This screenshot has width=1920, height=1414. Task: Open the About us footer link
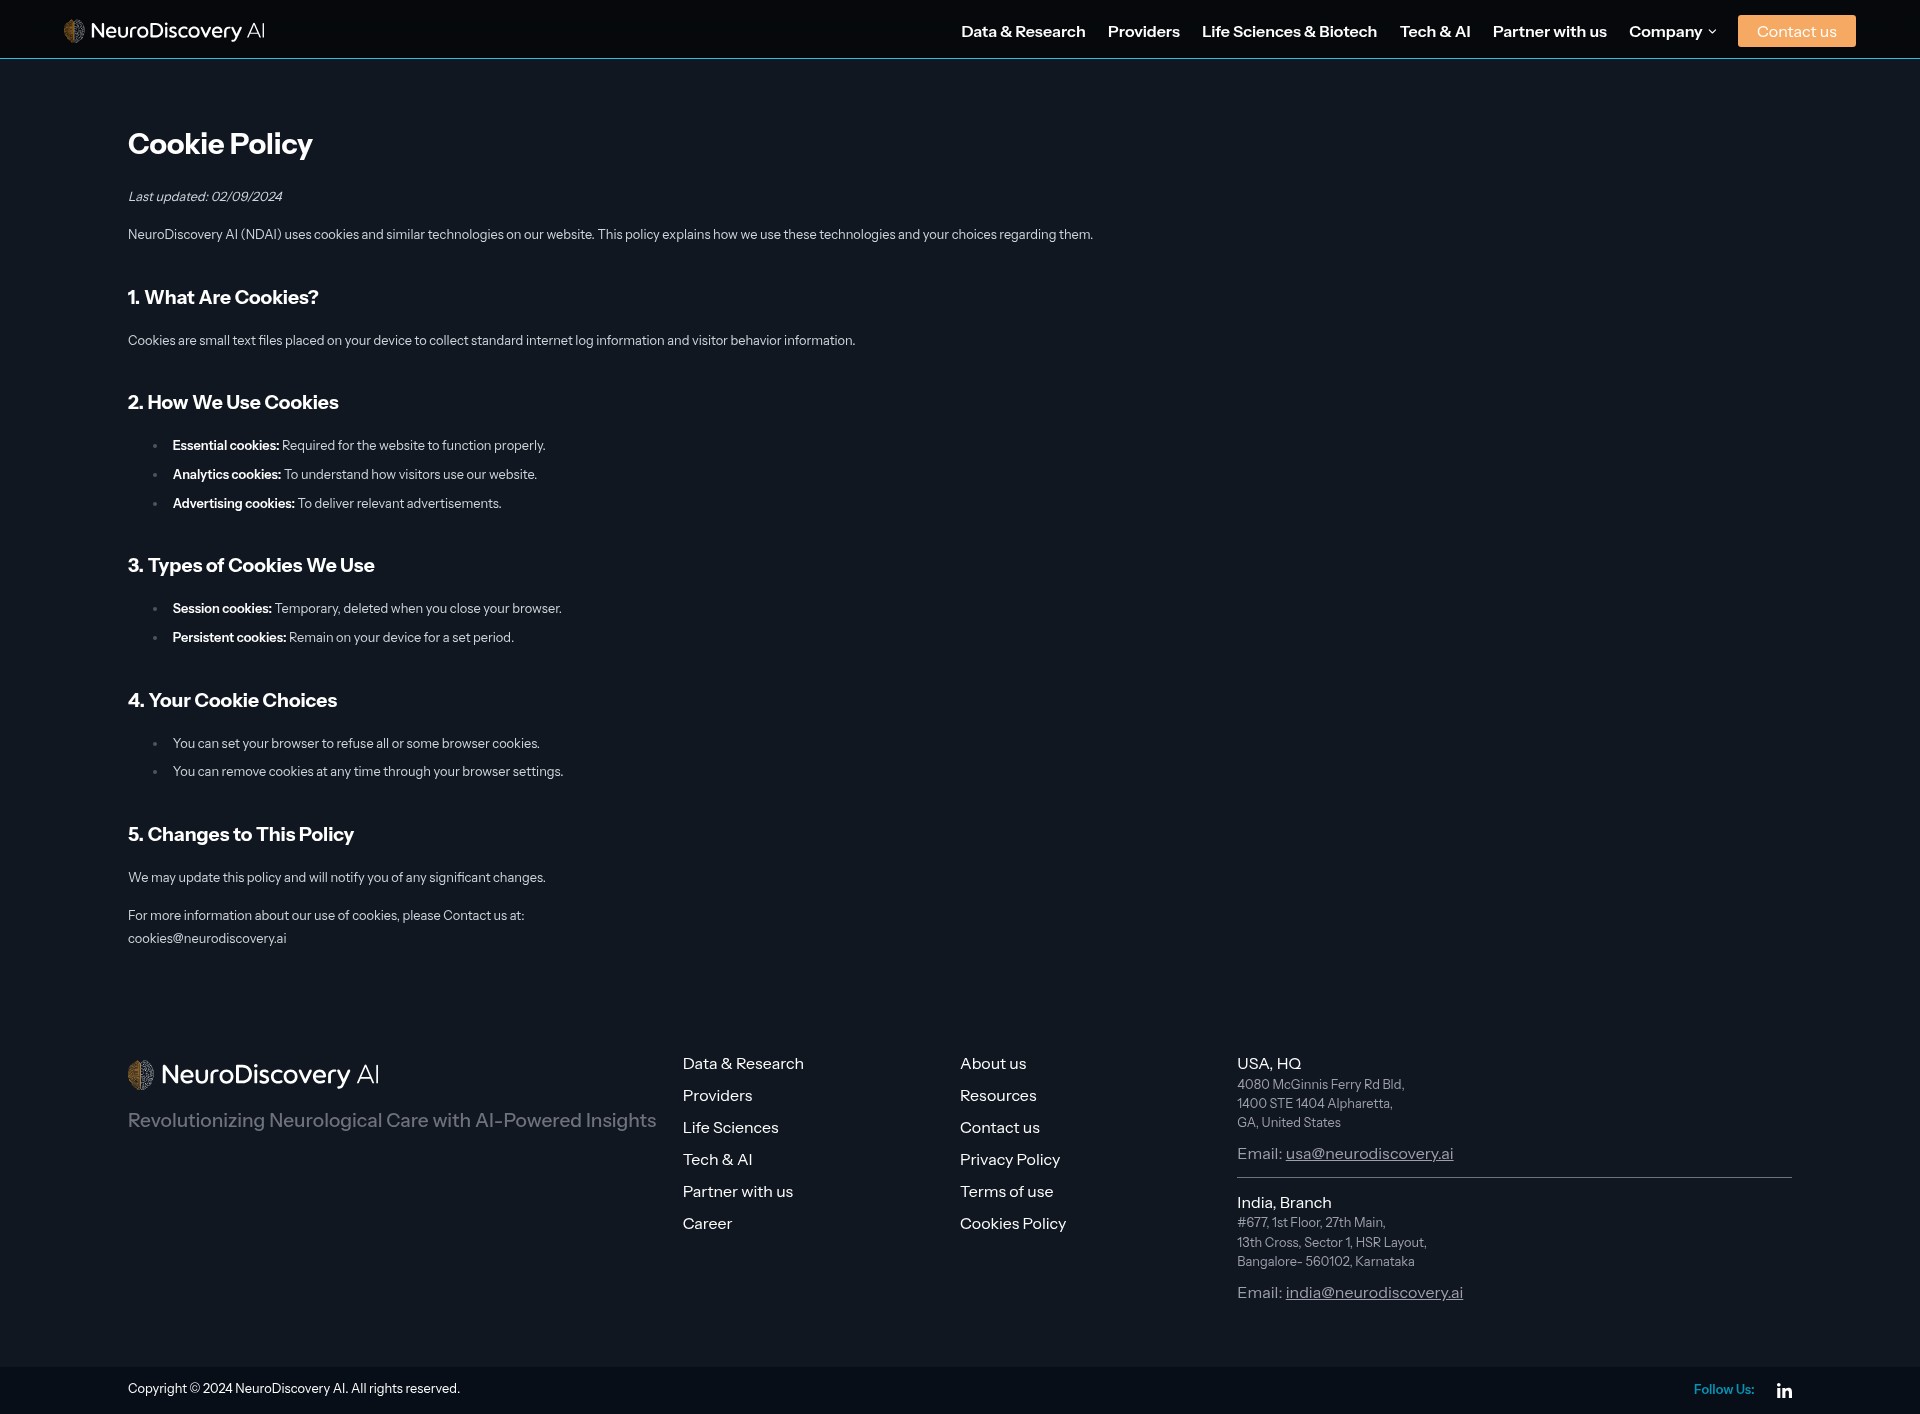[x=993, y=1064]
